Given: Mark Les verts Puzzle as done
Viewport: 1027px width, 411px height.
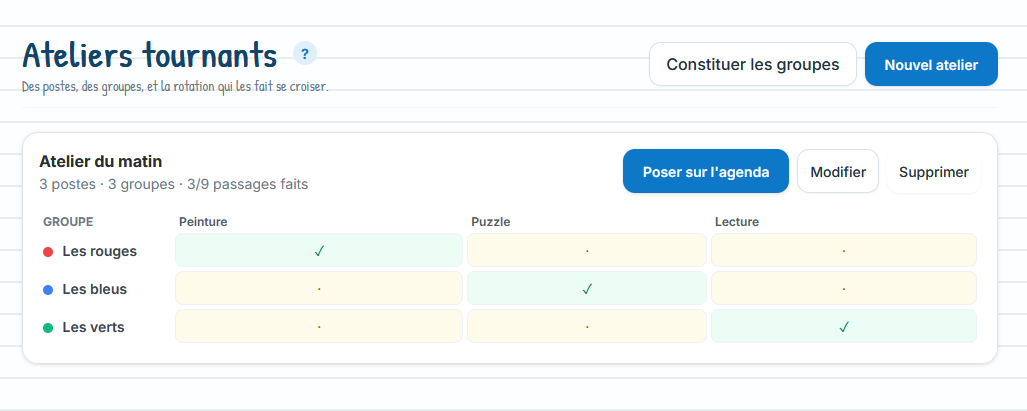Looking at the screenshot, I should [587, 326].
